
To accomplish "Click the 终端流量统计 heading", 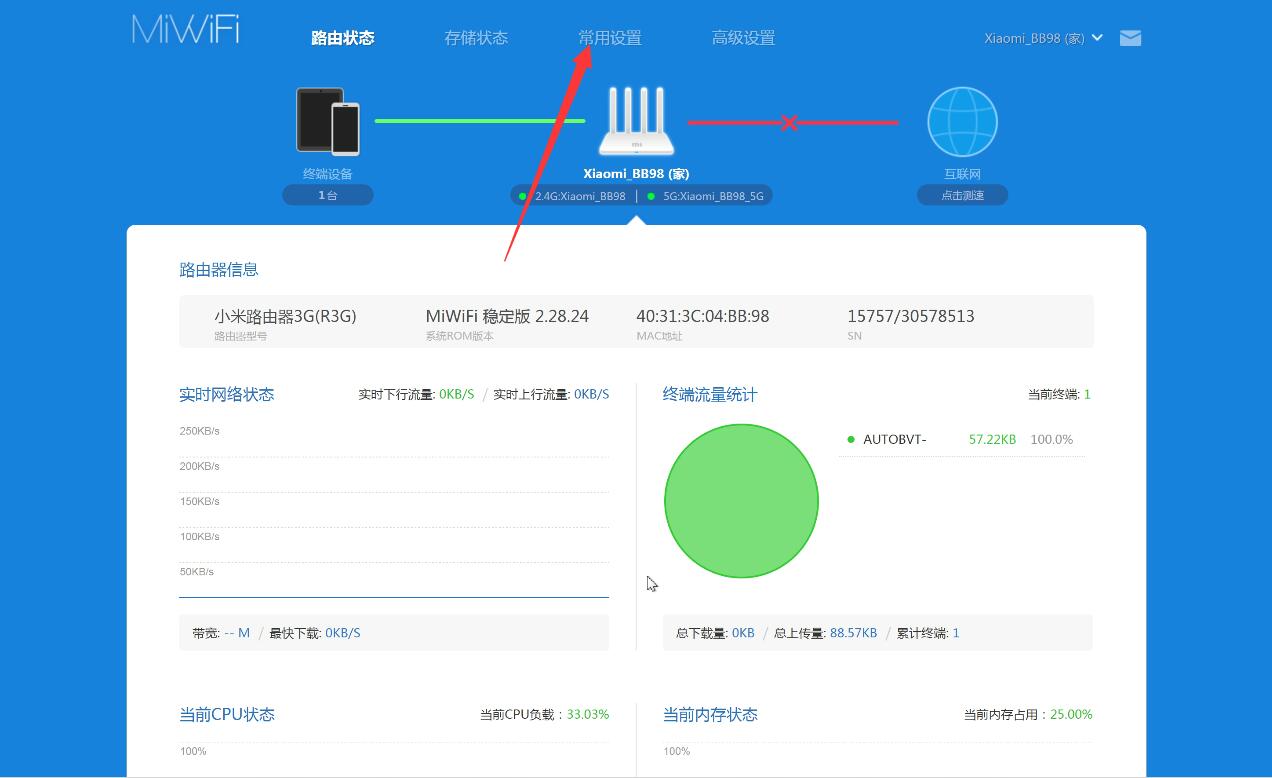I will 710,394.
